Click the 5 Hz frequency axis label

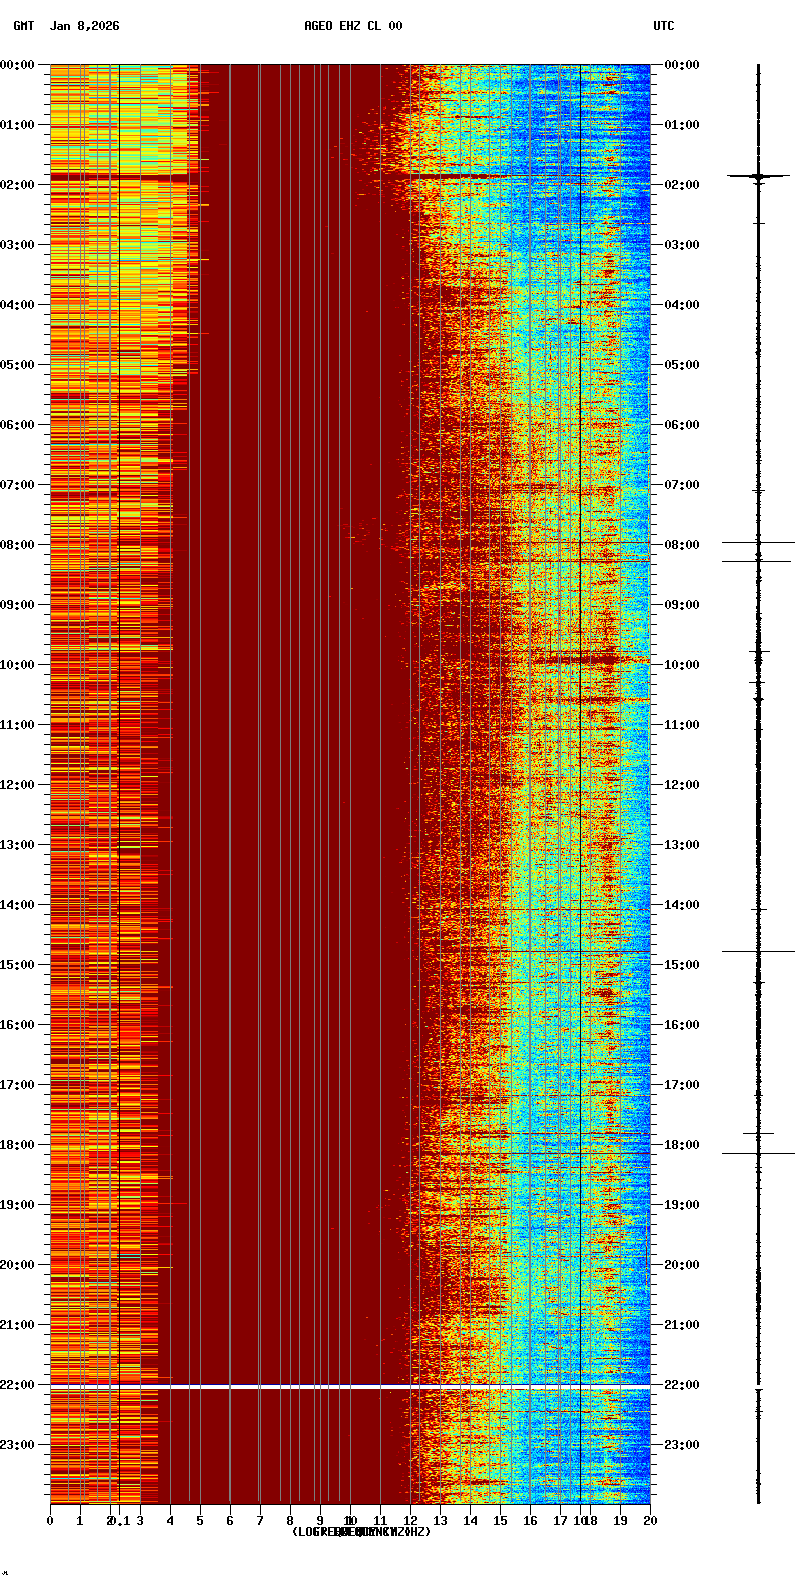point(200,1521)
